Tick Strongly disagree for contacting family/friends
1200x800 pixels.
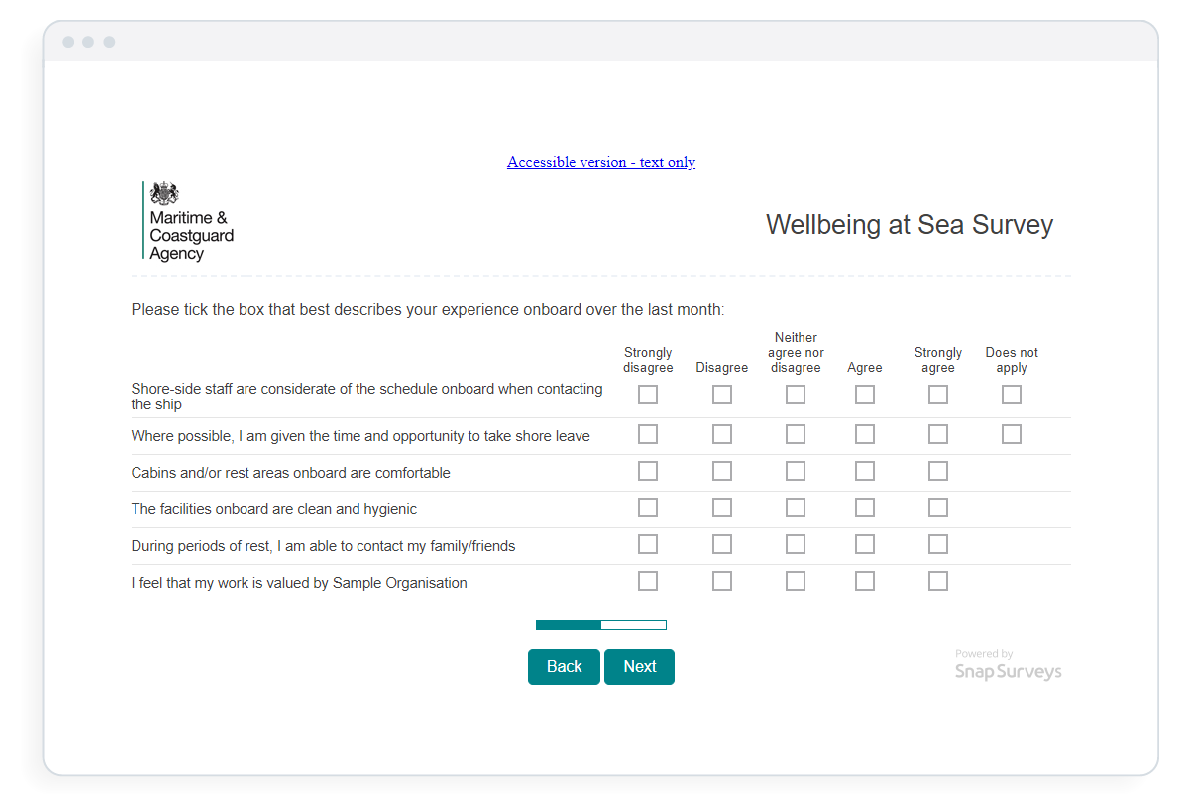[648, 544]
